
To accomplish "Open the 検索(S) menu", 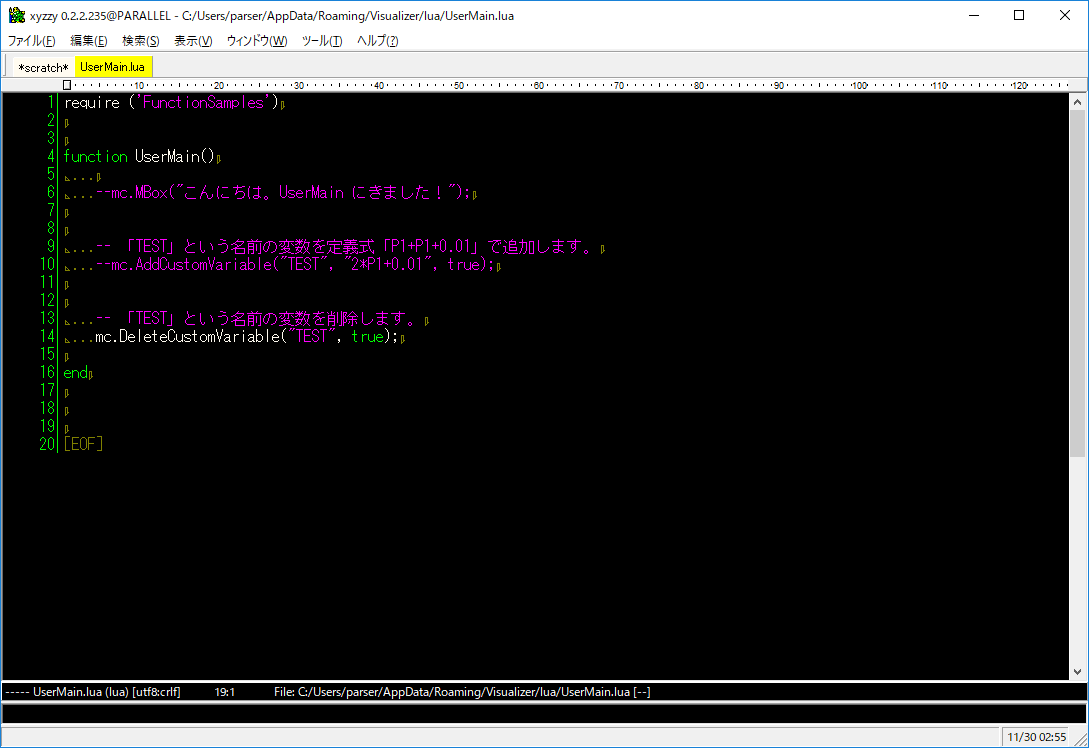I will 140,41.
